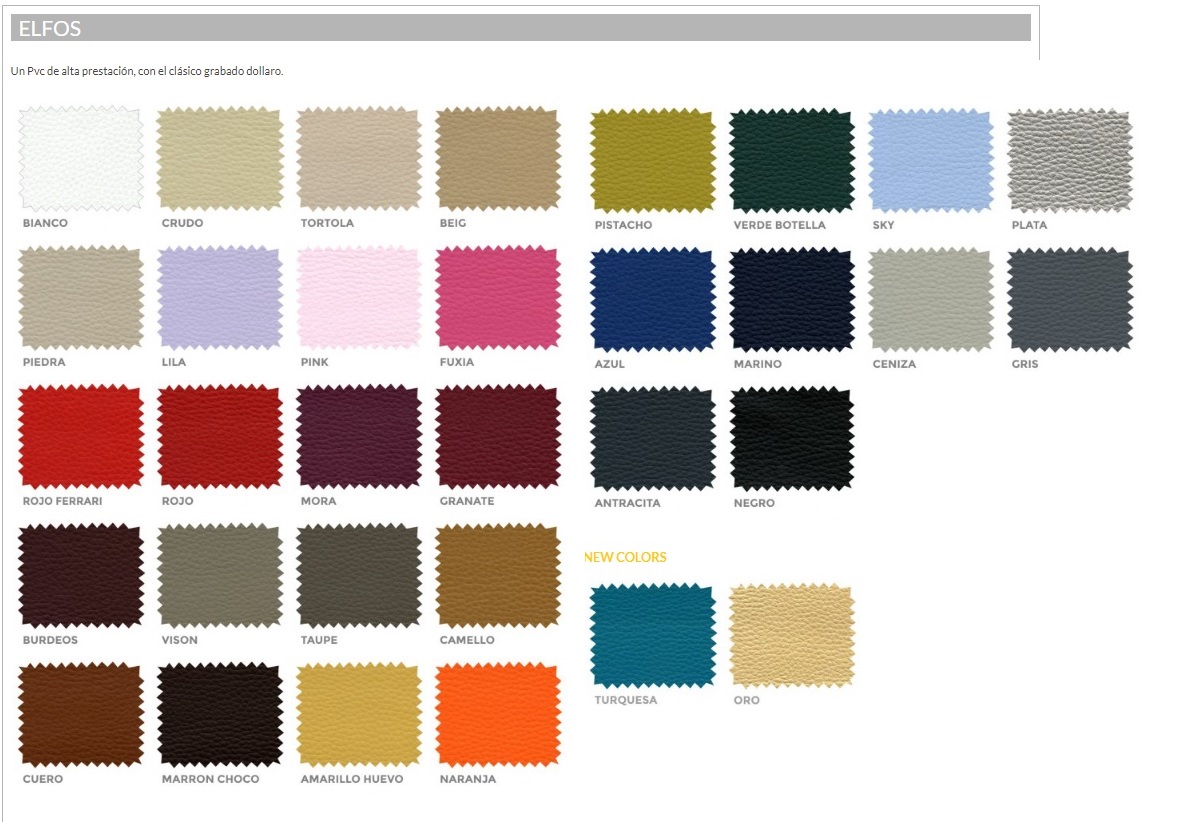Click the VERDE BOTELLA label
Screen dimensions: 1190x822
pos(779,225)
